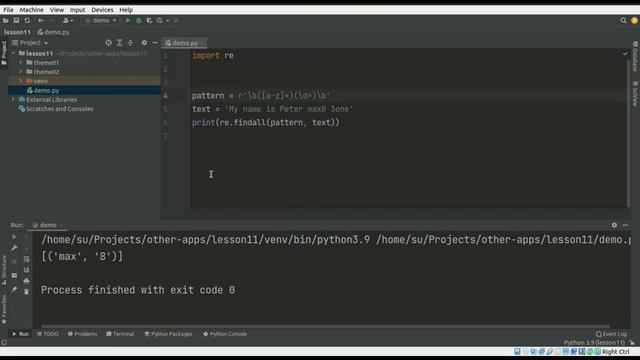
Task: Open the File menu
Action: pyautogui.click(x=8, y=10)
